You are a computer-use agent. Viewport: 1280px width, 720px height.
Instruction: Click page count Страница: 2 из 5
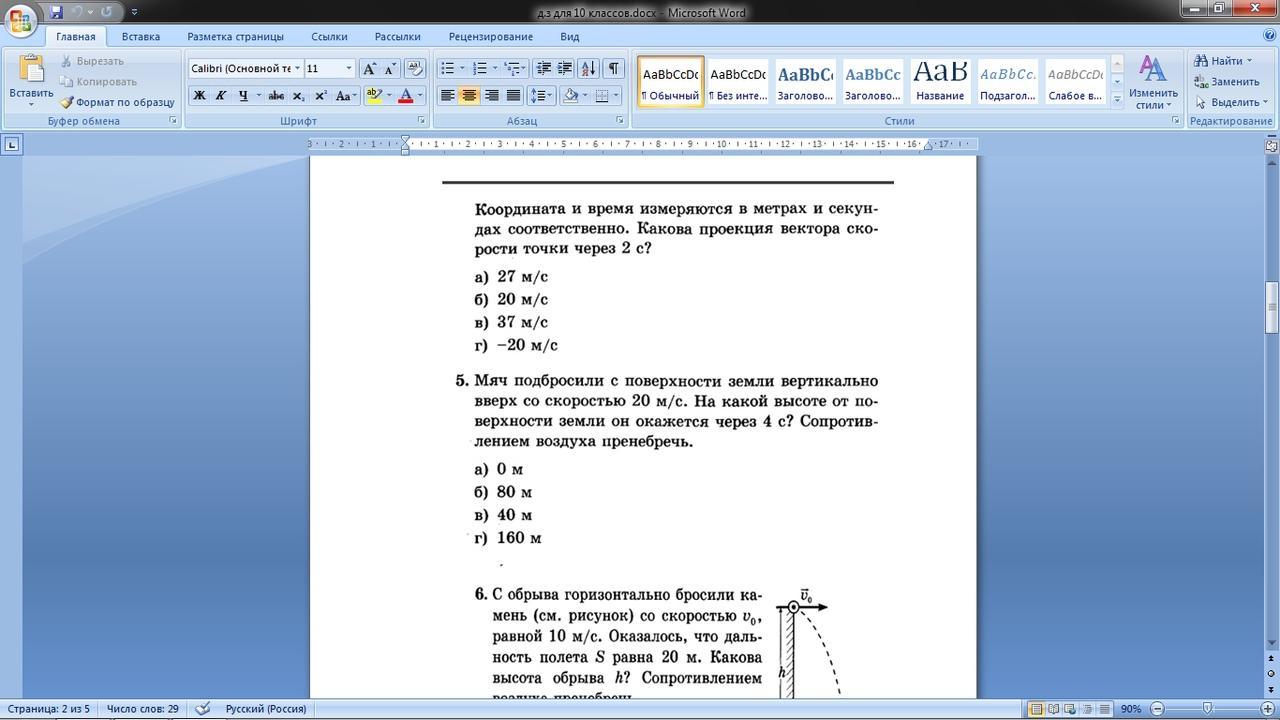tap(48, 709)
